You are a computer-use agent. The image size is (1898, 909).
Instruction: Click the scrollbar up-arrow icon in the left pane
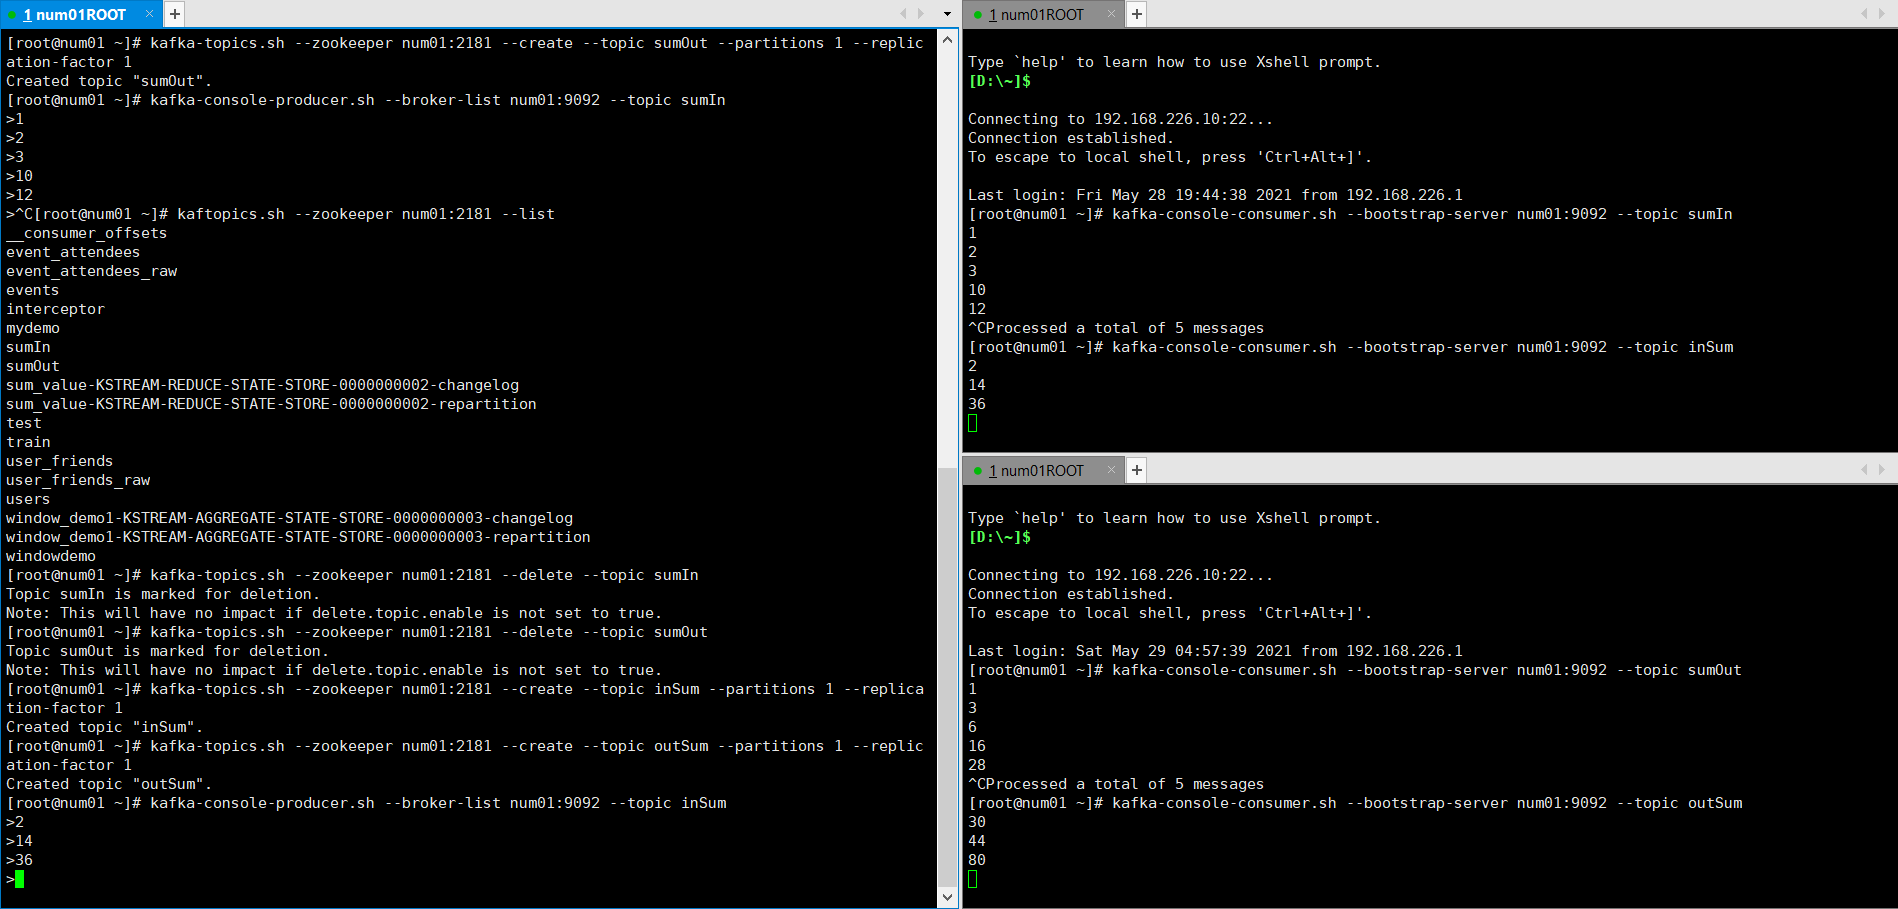tap(947, 39)
